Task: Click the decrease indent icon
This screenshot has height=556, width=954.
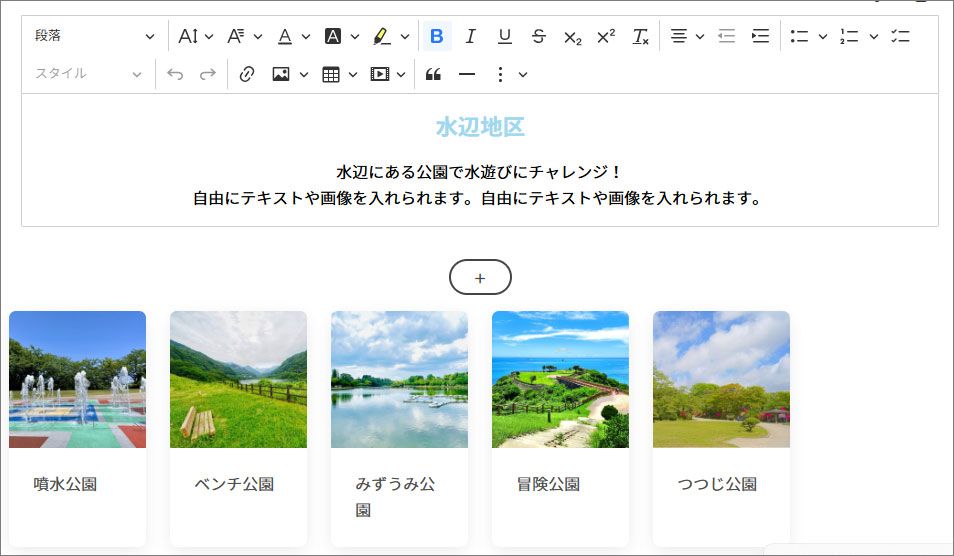Action: (x=726, y=36)
